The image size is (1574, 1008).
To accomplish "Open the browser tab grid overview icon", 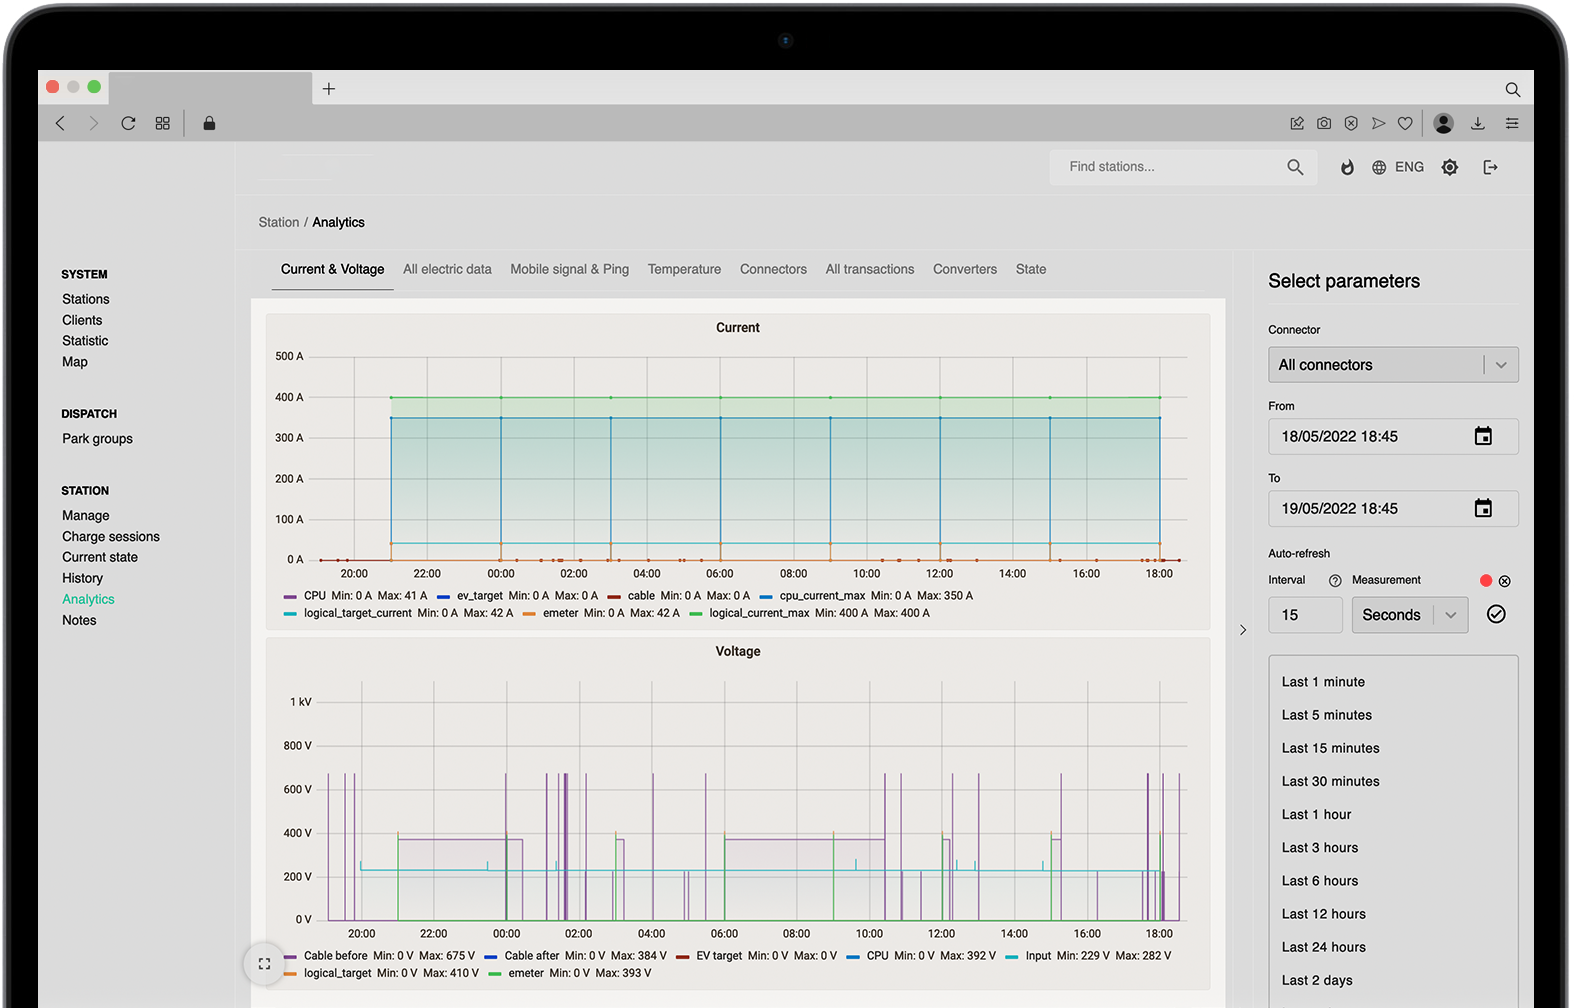I will tap(163, 123).
